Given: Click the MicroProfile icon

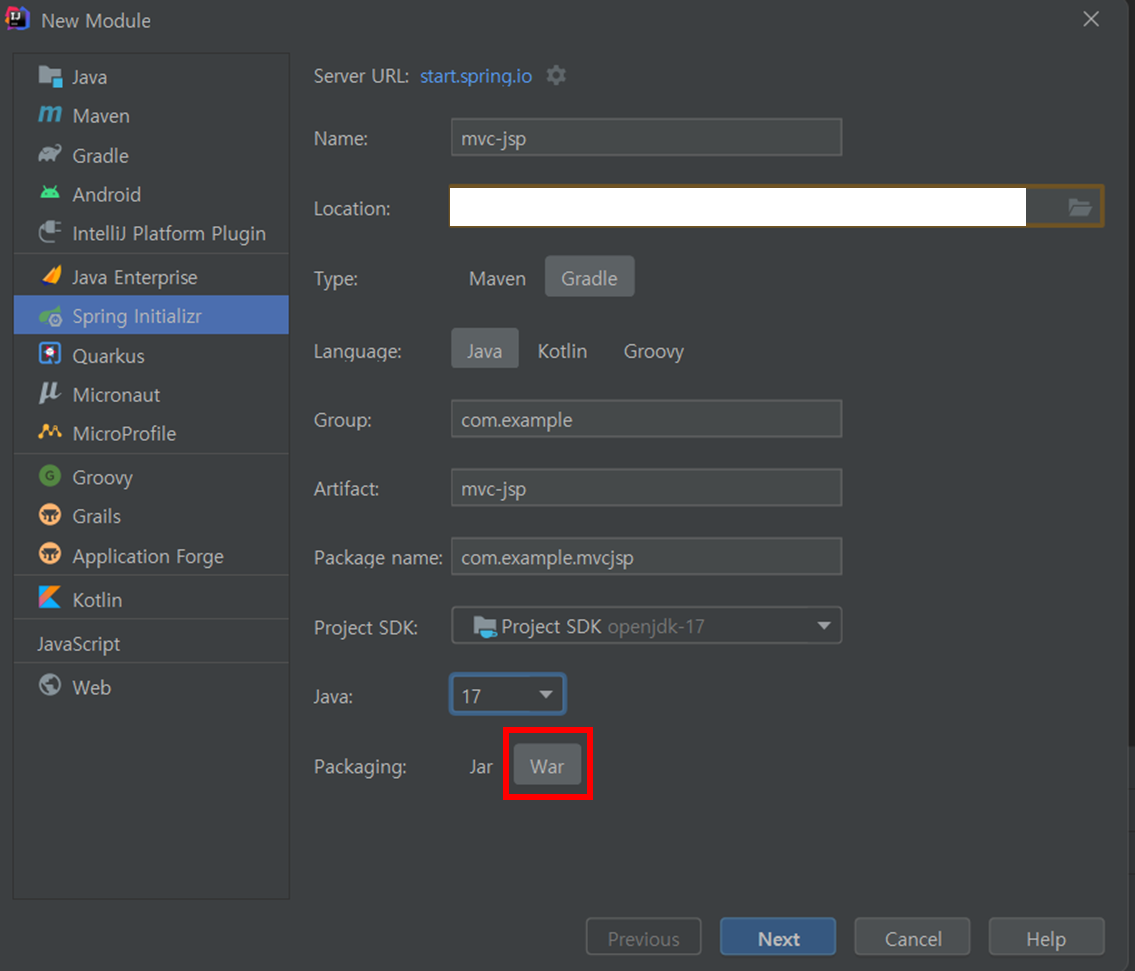Looking at the screenshot, I should (50, 432).
